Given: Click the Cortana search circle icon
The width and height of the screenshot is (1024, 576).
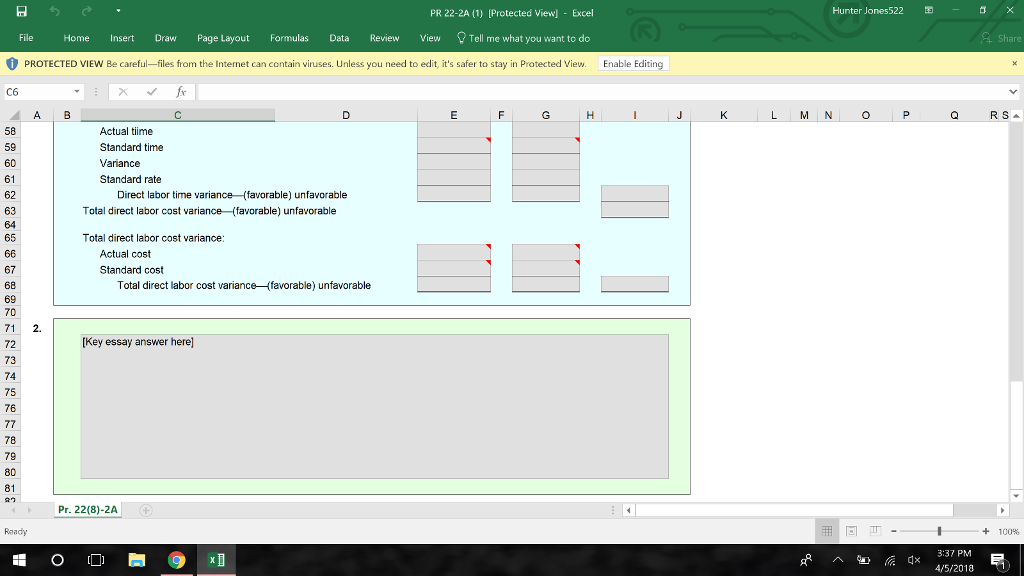Looking at the screenshot, I should 57,560.
